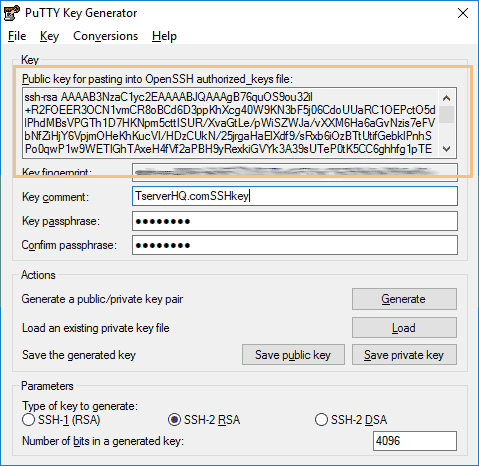This screenshot has height=466, width=479.
Task: Focus the Confirm passphrase field
Action: [295, 245]
